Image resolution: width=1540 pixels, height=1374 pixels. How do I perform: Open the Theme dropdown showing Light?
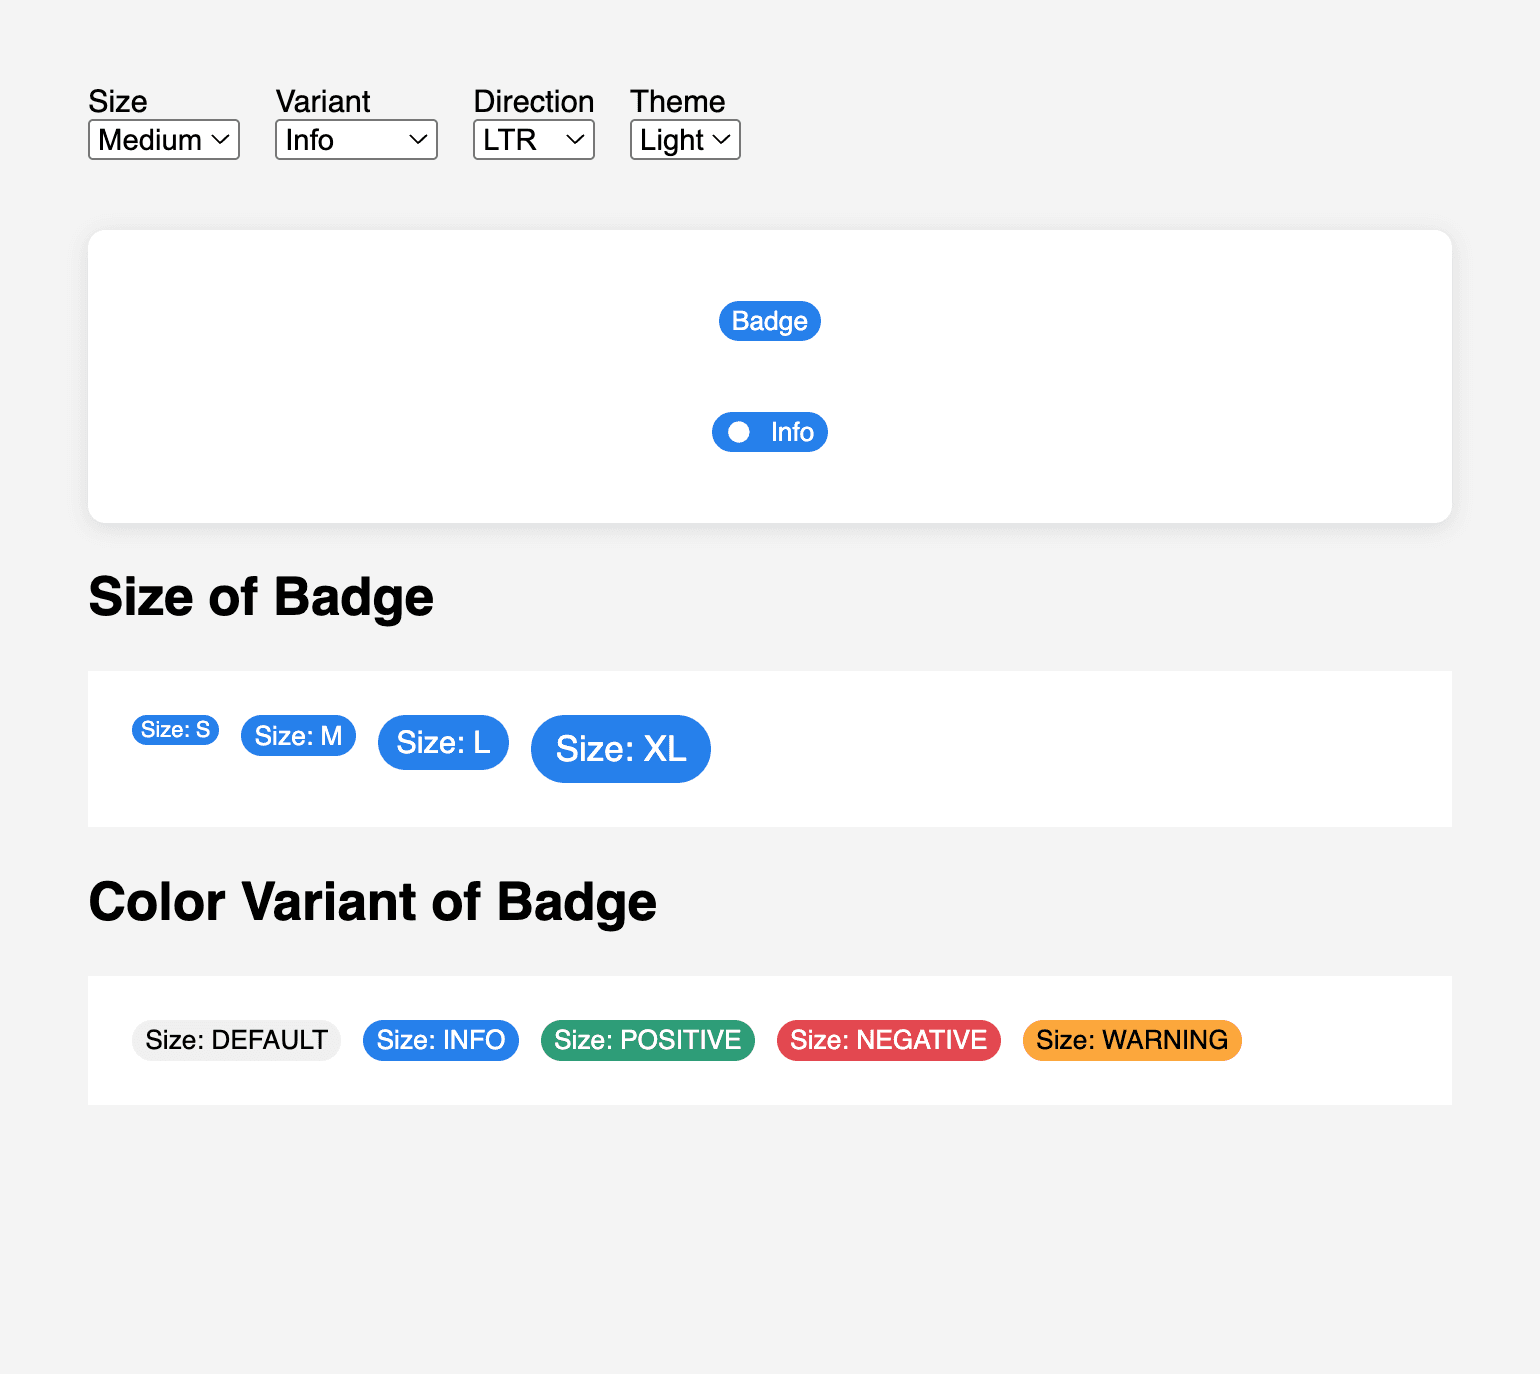tap(684, 140)
